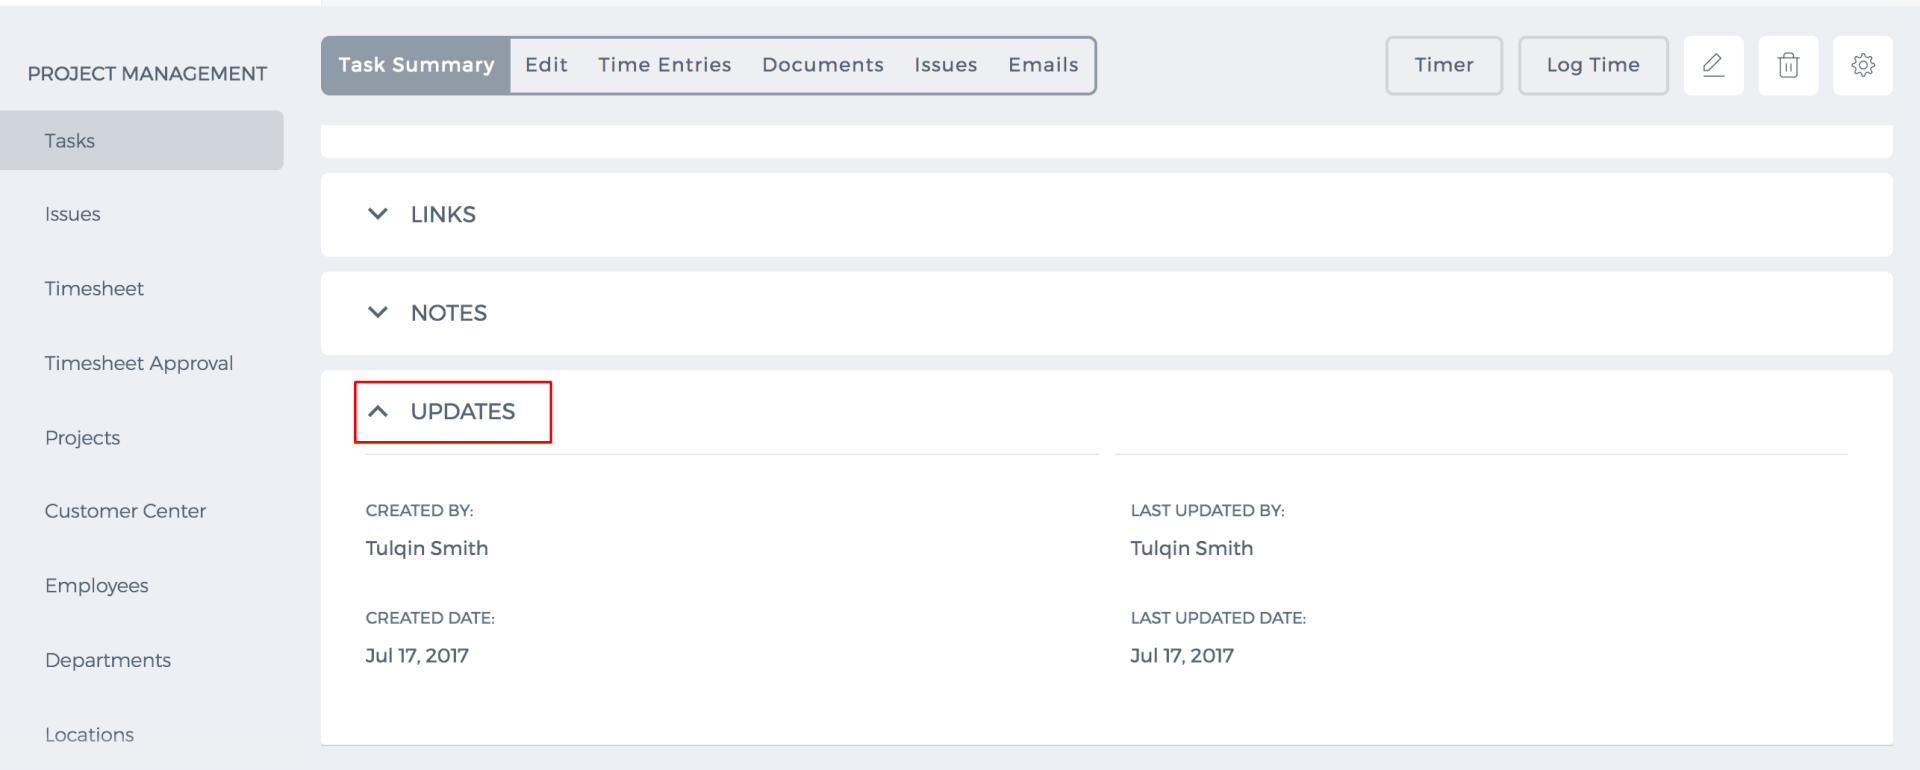Click the trash delete icon
The image size is (1920, 770).
pos(1788,66)
